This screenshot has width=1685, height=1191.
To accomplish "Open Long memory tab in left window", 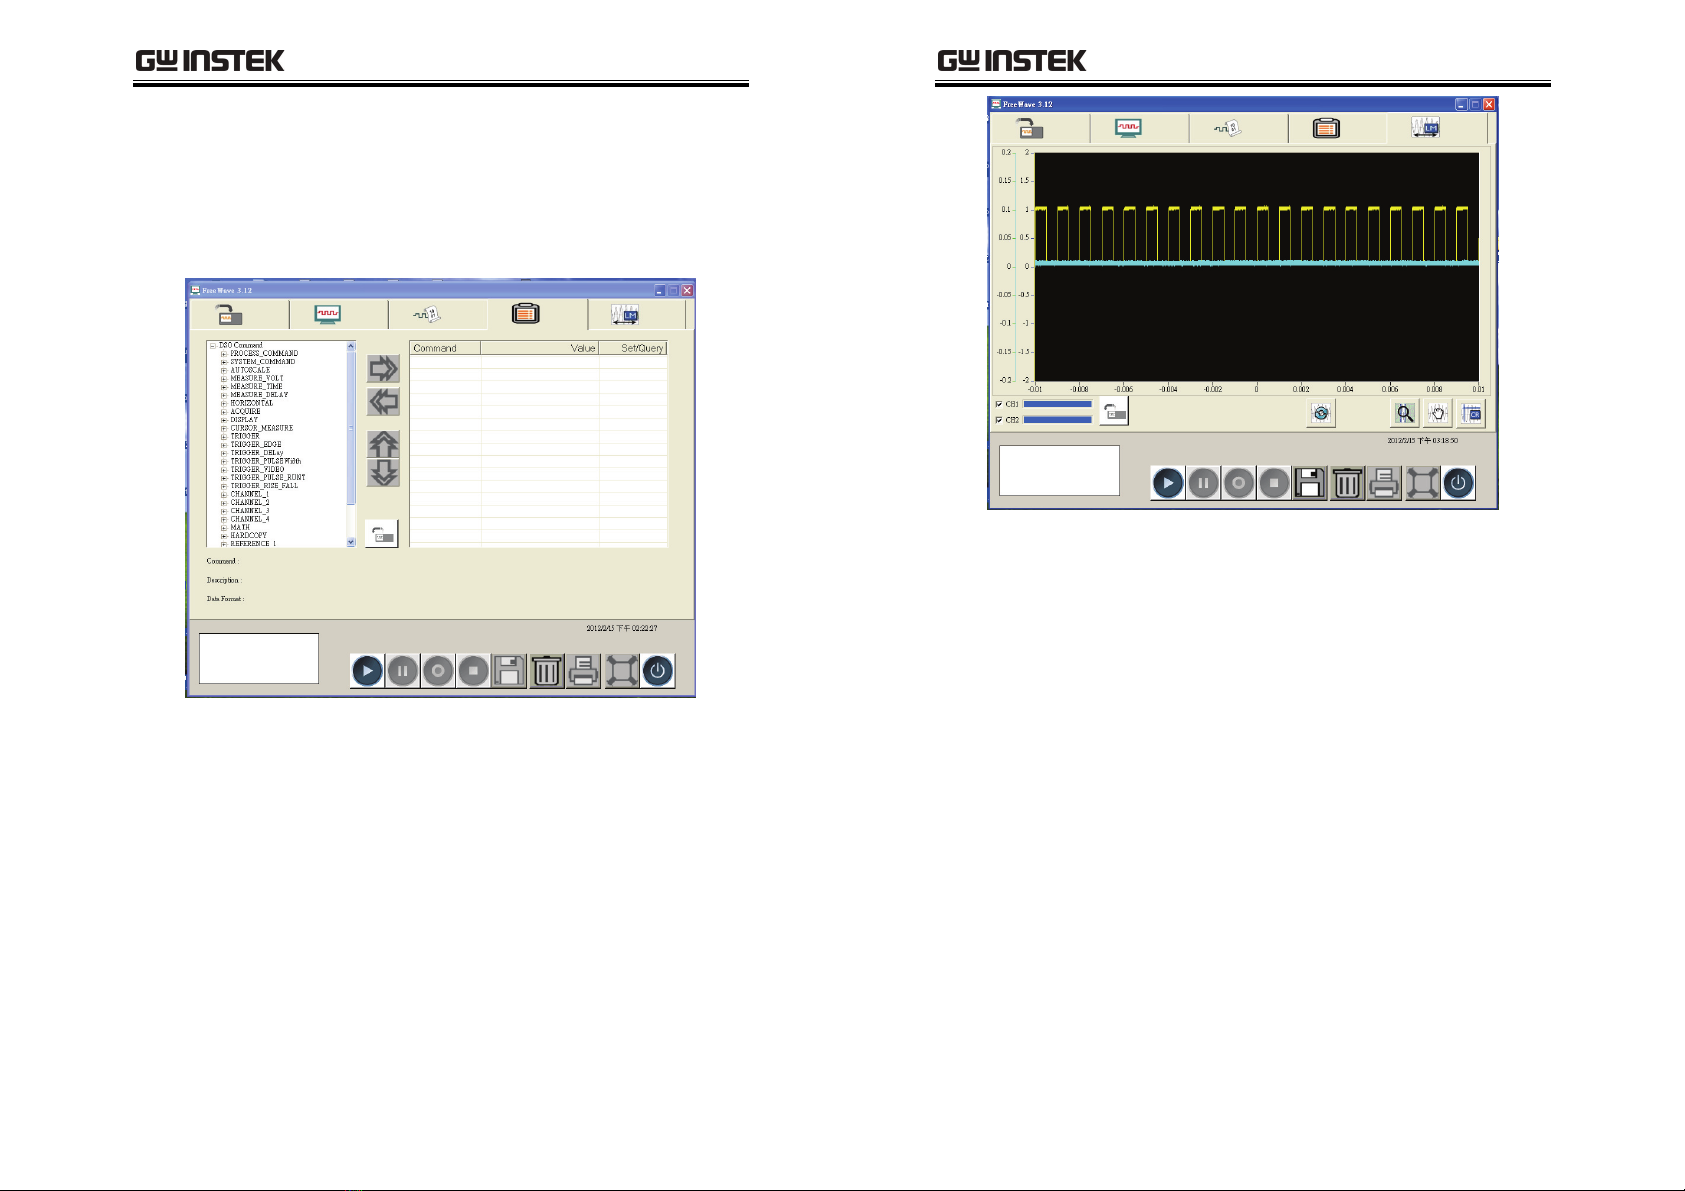I will point(636,315).
